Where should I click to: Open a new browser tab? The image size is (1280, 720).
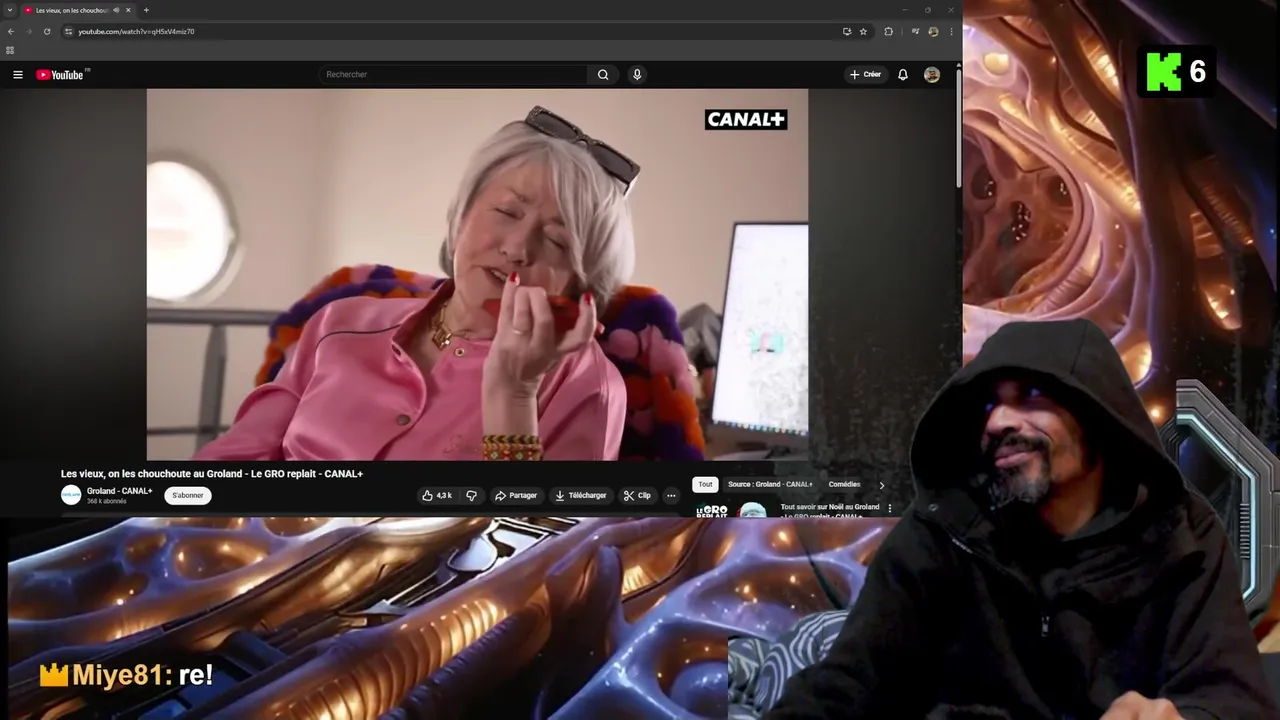(x=146, y=10)
